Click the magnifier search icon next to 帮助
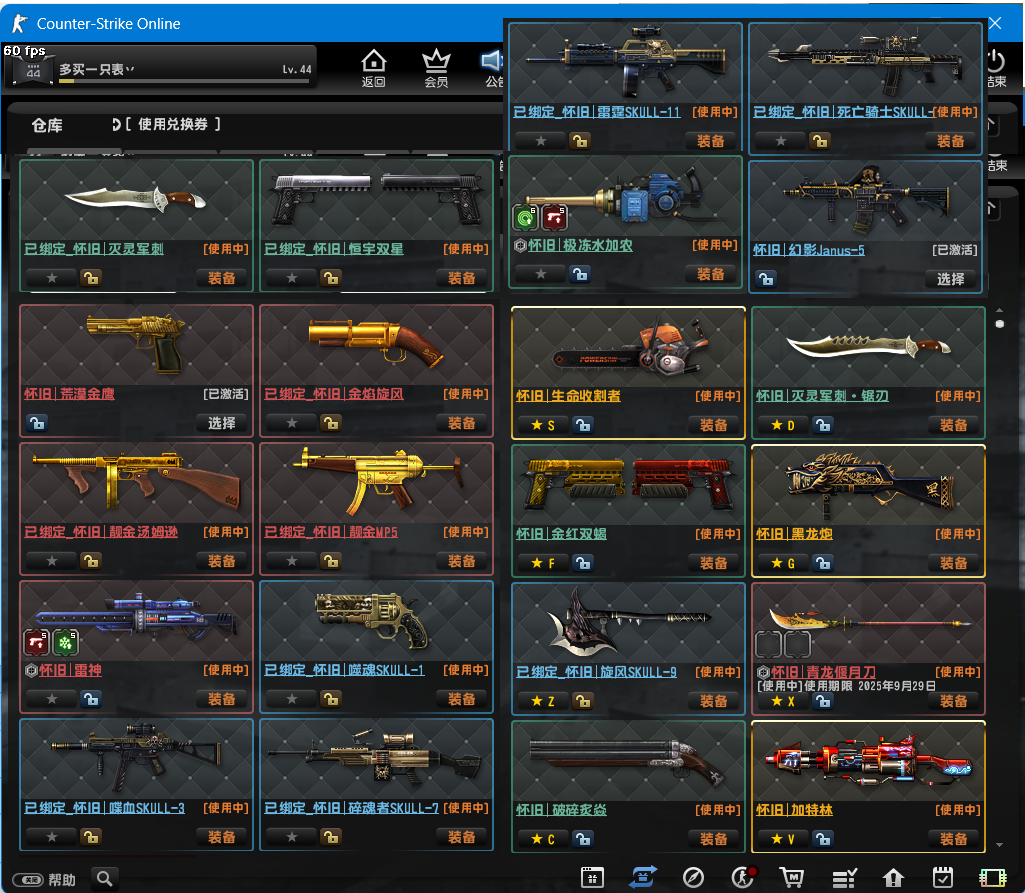1025x893 pixels. tap(105, 879)
